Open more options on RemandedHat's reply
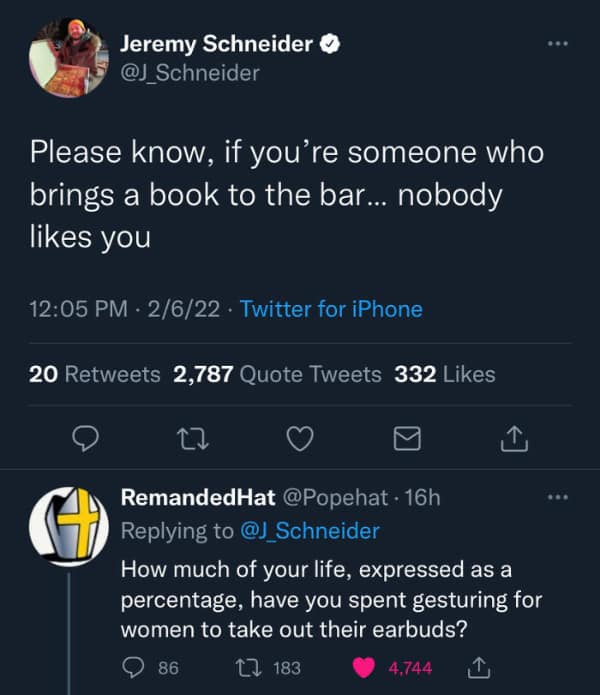Viewport: 600px width, 695px height. click(x=557, y=497)
